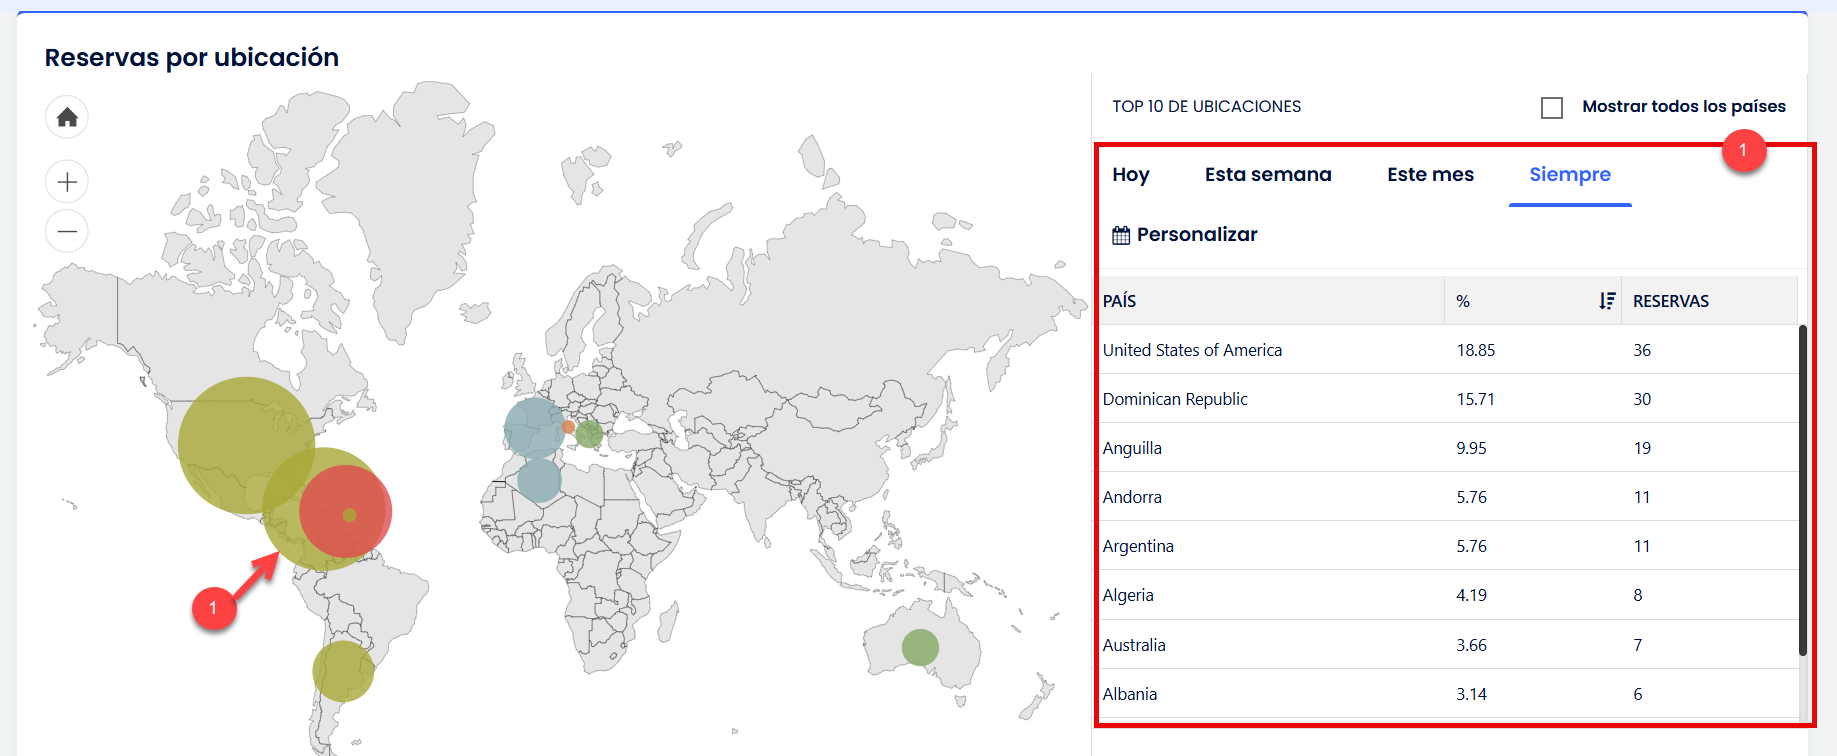Screen dimensions: 1837x756
Task: Select the Siempre tab
Action: tap(1570, 175)
